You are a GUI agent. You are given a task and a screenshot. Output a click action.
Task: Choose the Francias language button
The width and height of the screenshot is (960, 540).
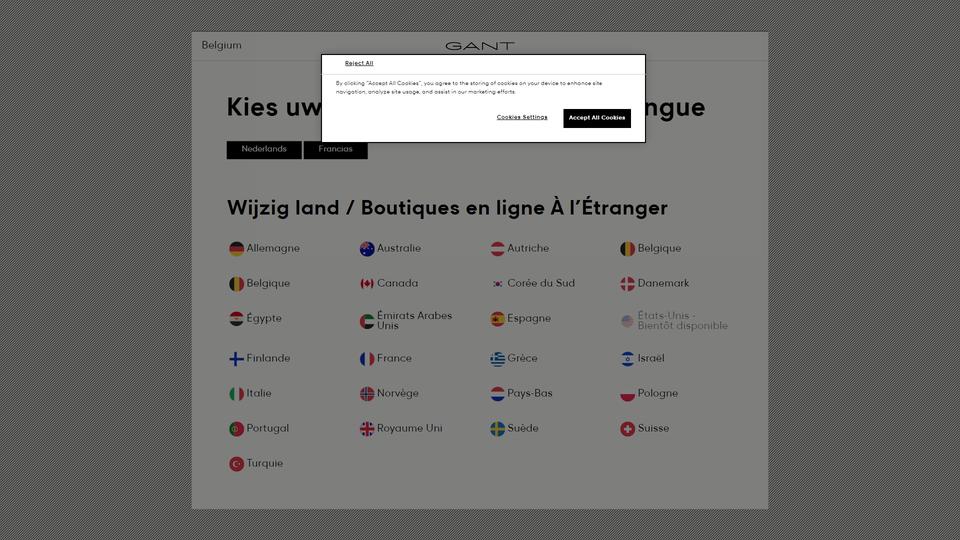(336, 149)
